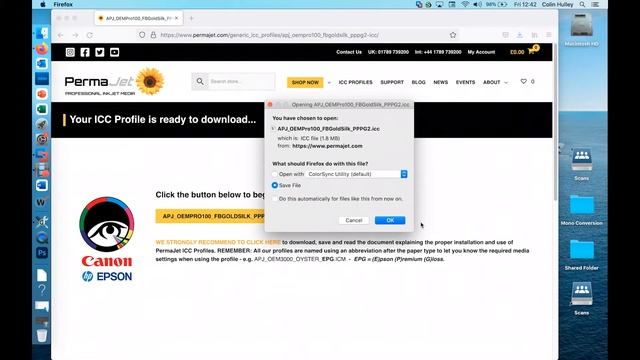Close the APJ_OEMPro100 browser tab

pyautogui.click(x=176, y=18)
